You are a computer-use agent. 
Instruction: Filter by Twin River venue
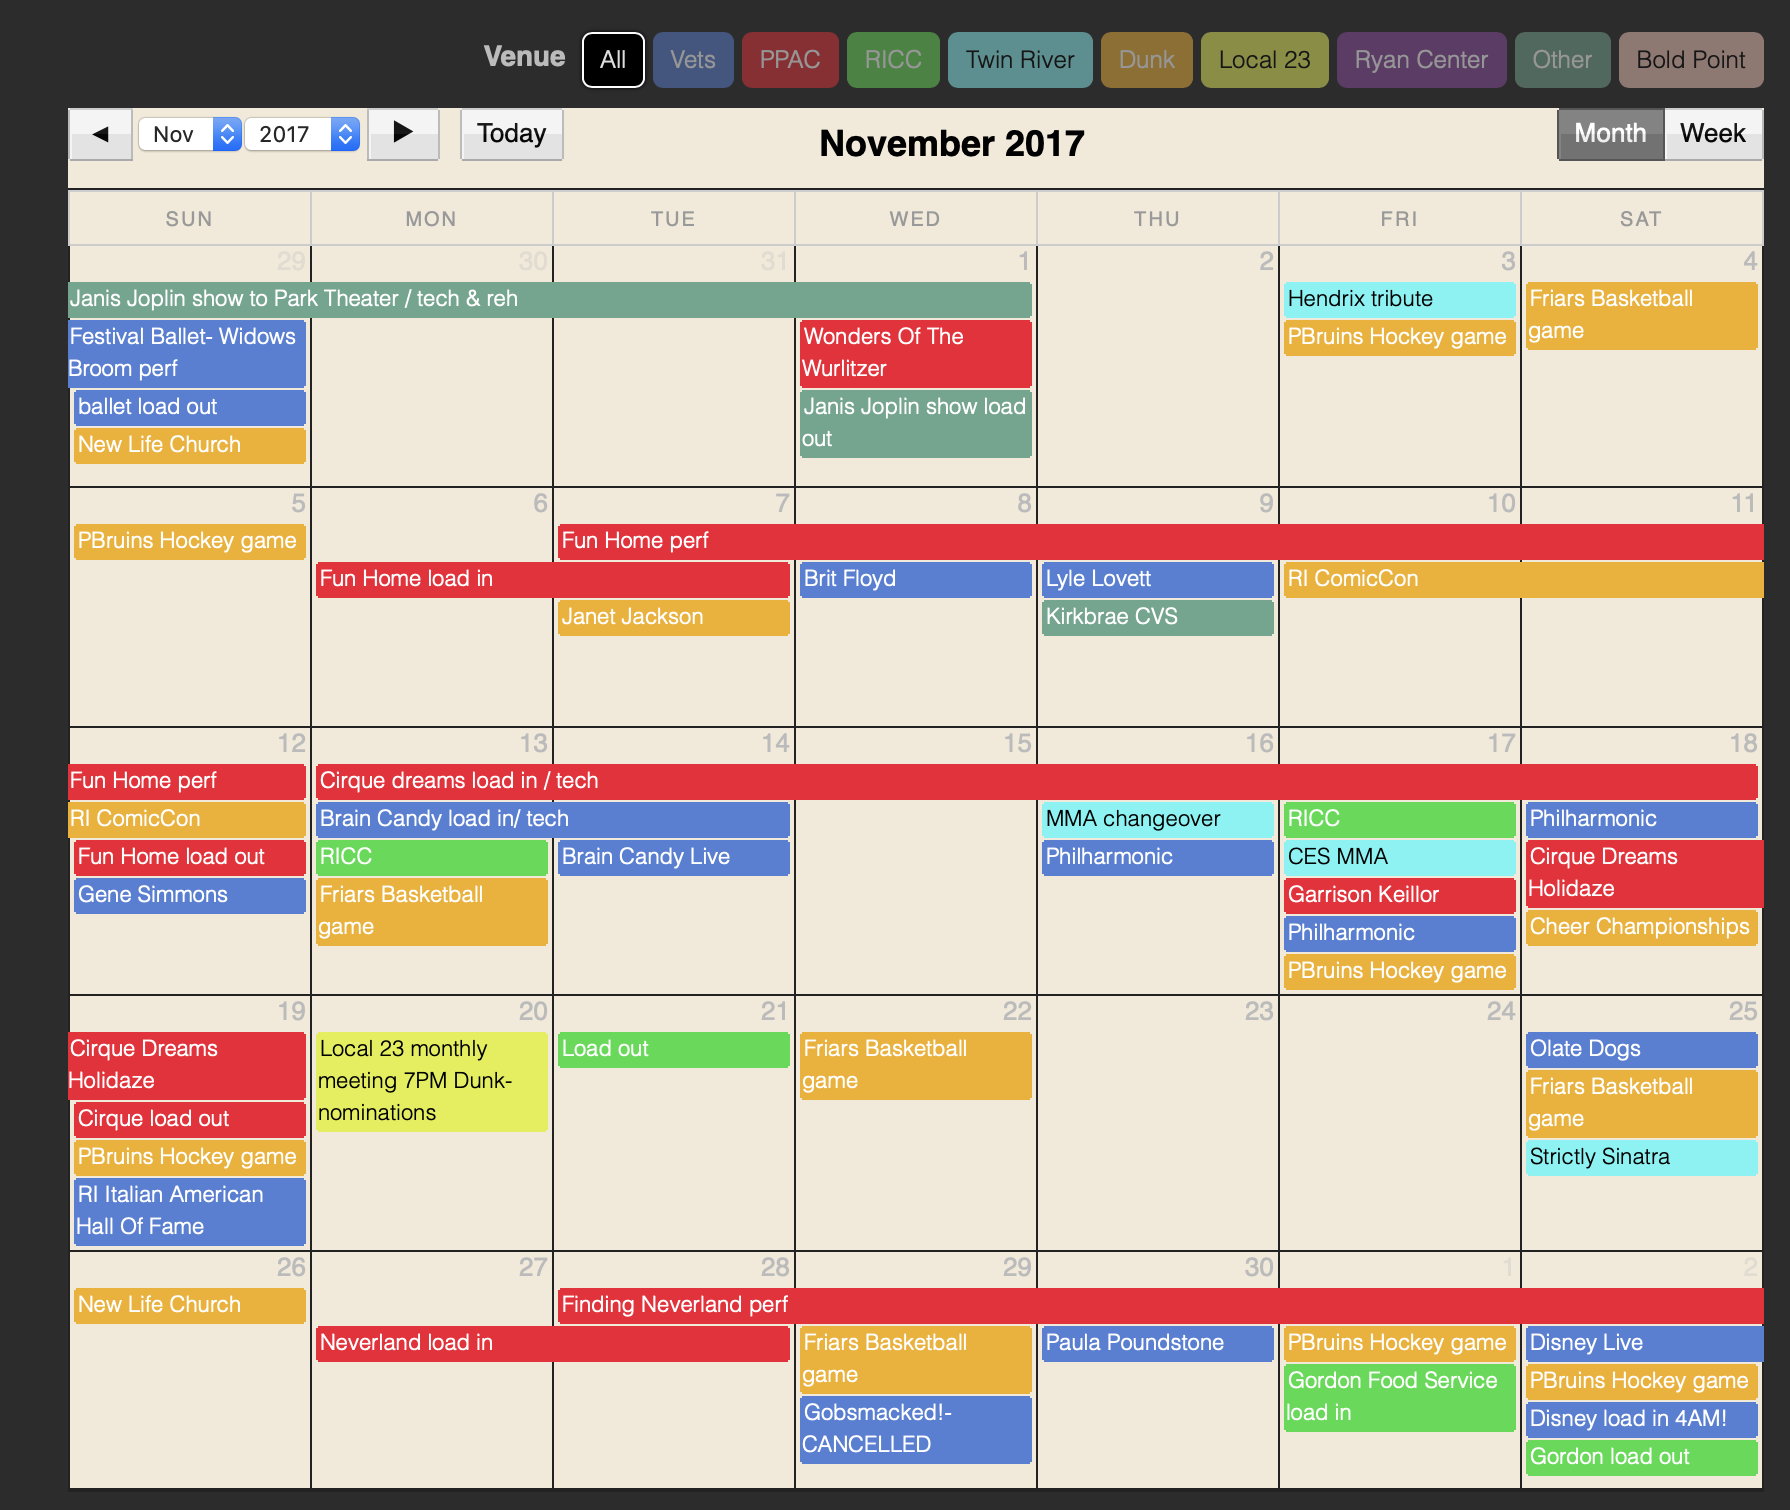1019,60
